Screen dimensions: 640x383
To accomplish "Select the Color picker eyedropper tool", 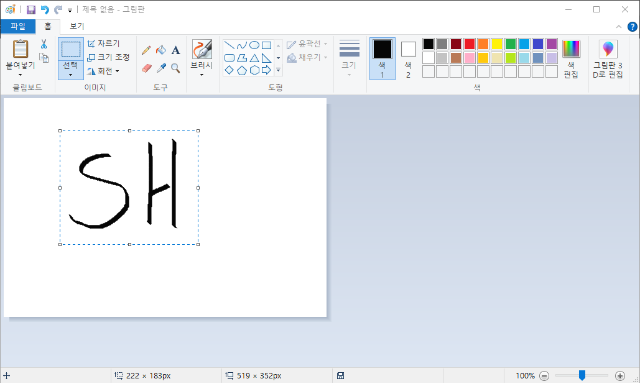I will pos(161,68).
